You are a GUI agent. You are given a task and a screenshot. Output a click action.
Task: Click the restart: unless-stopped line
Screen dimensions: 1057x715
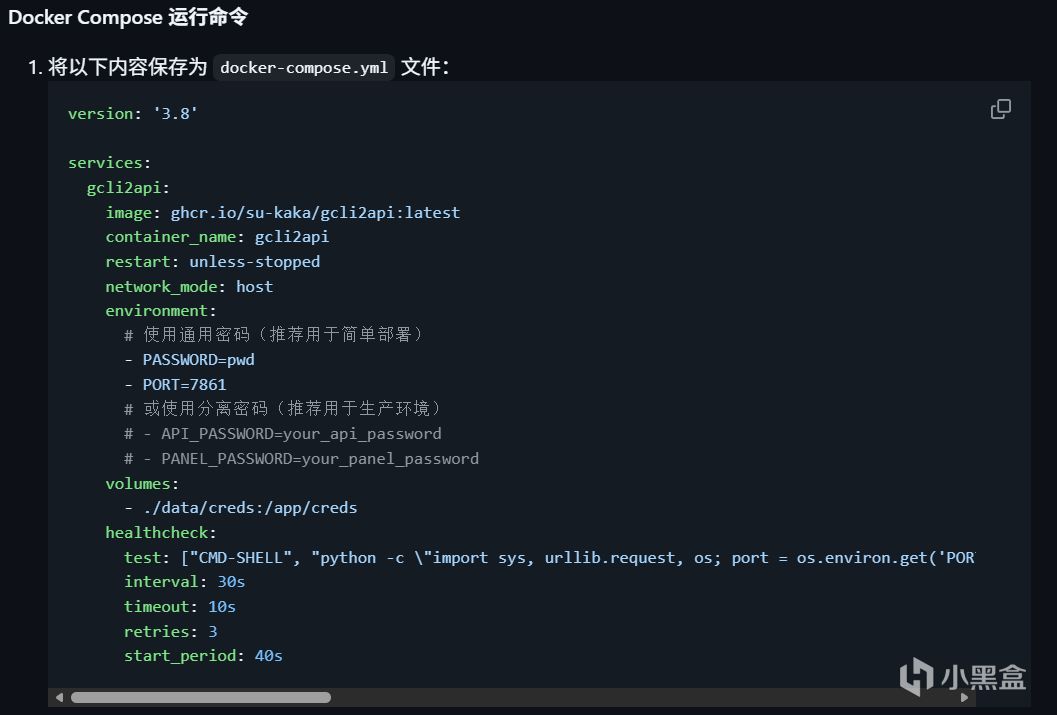[x=213, y=262]
